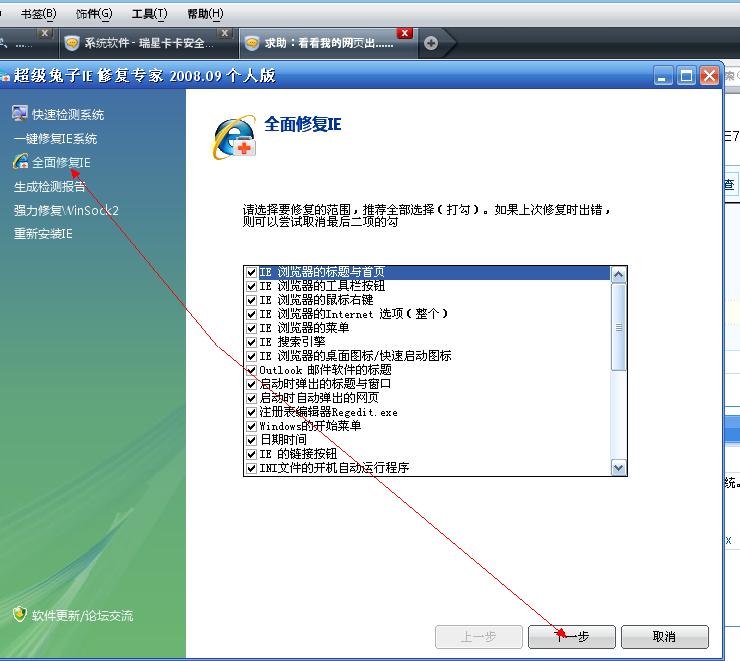Close the 超级兔子IE修复专家 window
Image resolution: width=740 pixels, height=661 pixels.
(709, 76)
